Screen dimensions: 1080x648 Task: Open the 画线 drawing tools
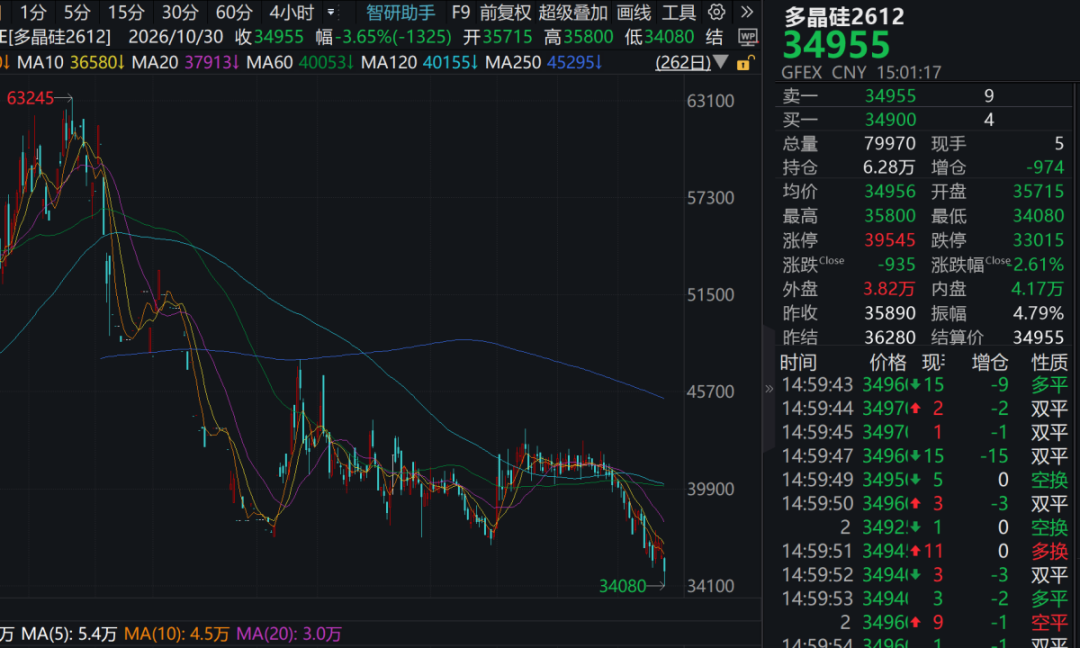(x=634, y=12)
